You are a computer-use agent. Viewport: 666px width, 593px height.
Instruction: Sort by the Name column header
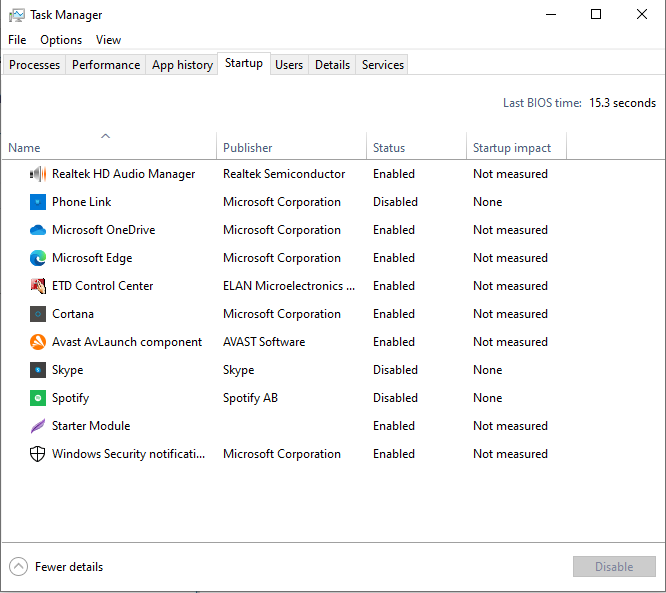109,146
